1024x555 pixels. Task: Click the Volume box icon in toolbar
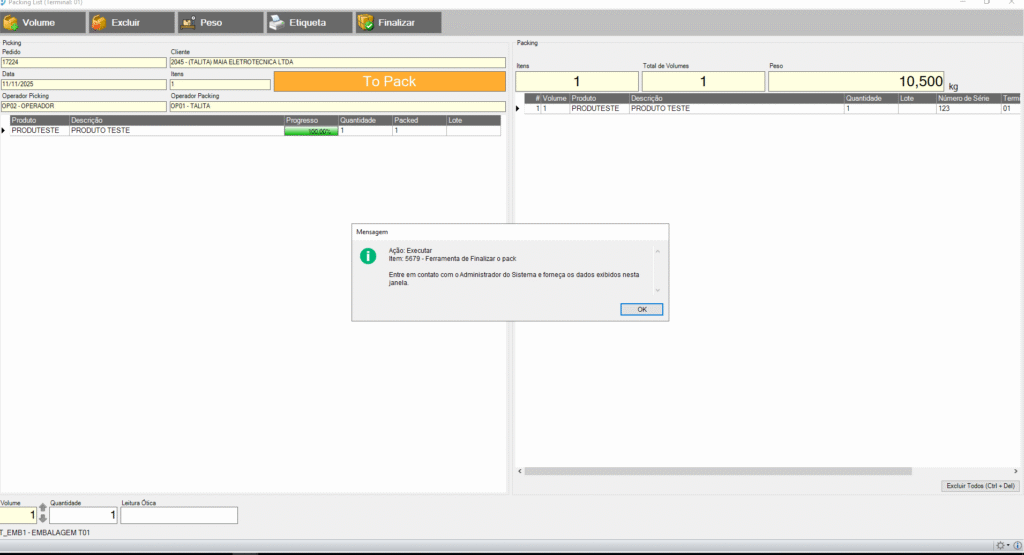[x=11, y=22]
